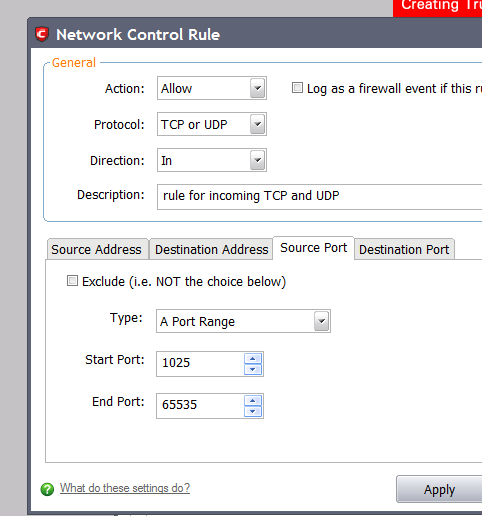The image size is (482, 516).
Task: Expand the Type dropdown showing A Port Range
Action: click(243, 321)
